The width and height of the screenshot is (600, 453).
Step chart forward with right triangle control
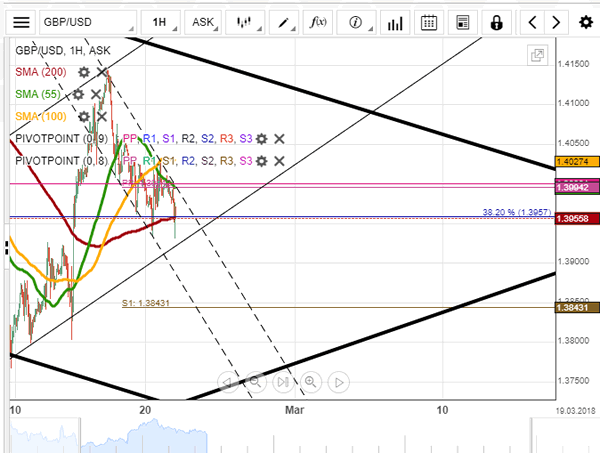point(339,382)
